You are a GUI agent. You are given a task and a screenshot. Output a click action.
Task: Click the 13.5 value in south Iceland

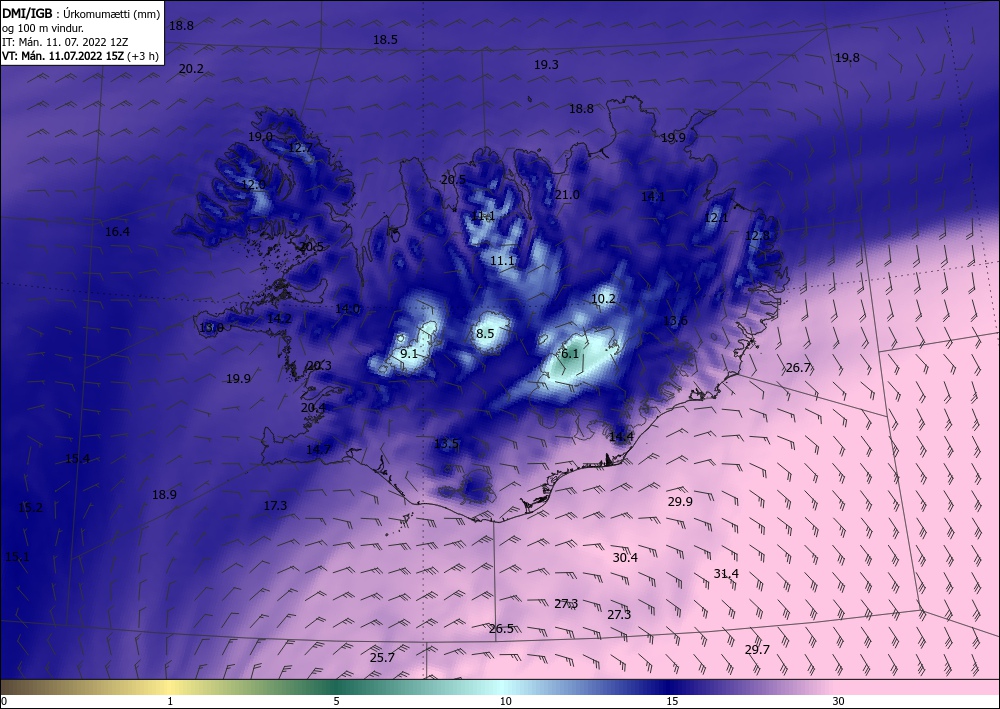(x=446, y=443)
